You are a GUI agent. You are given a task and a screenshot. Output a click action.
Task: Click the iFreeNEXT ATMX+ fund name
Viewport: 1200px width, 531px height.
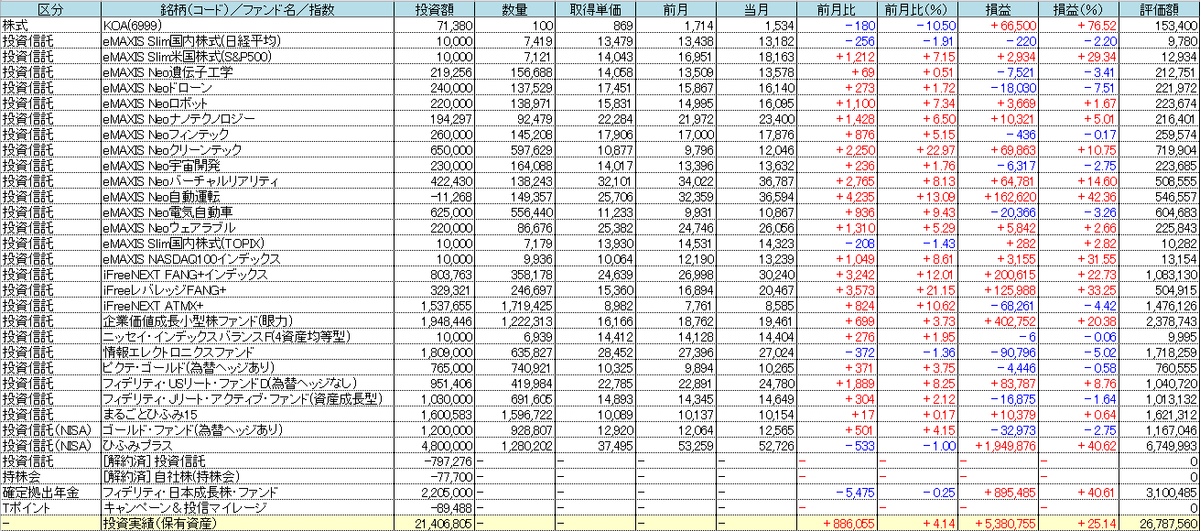[152, 304]
